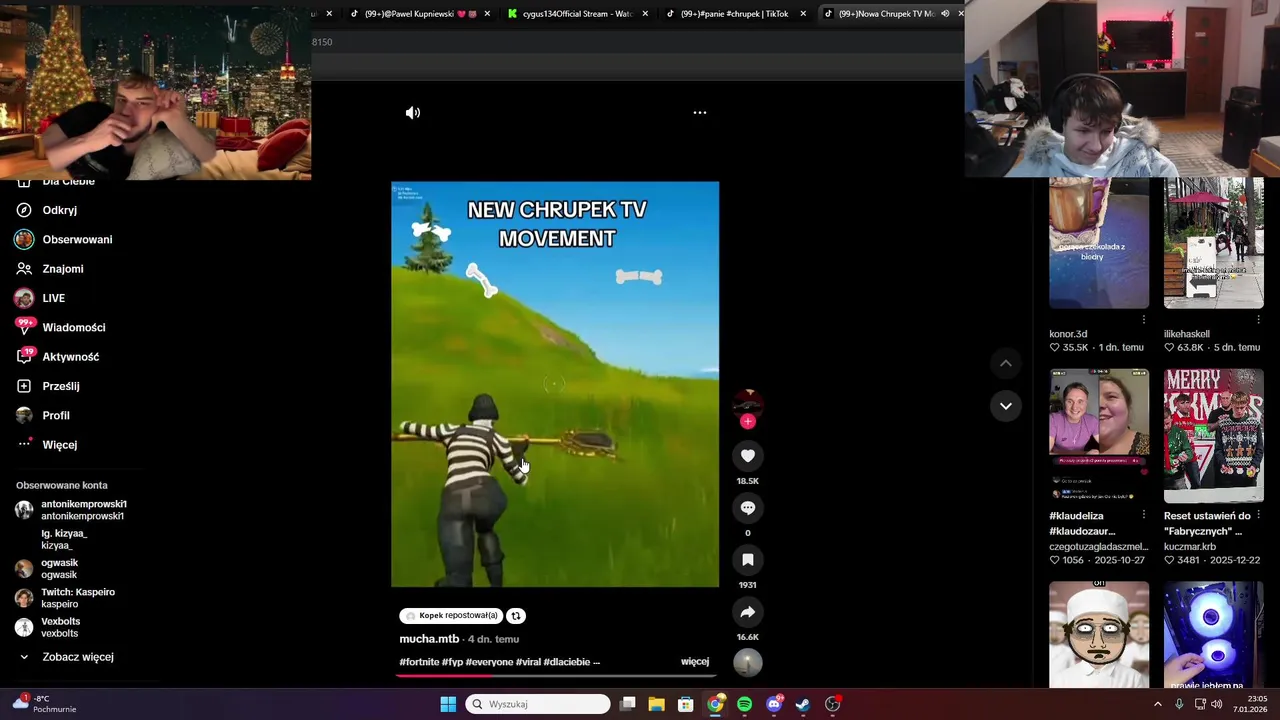Go to next video with down arrow

coord(1006,406)
